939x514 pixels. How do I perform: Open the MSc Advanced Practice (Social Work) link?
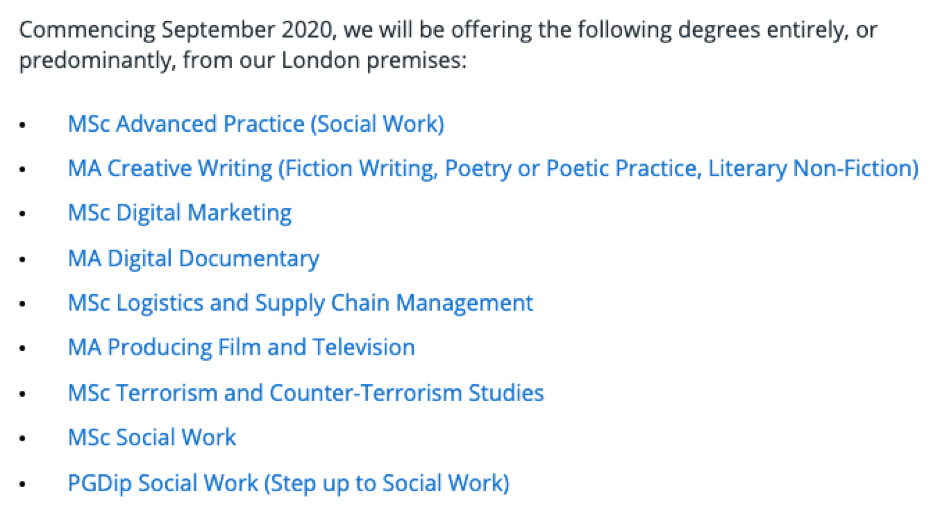coord(256,124)
